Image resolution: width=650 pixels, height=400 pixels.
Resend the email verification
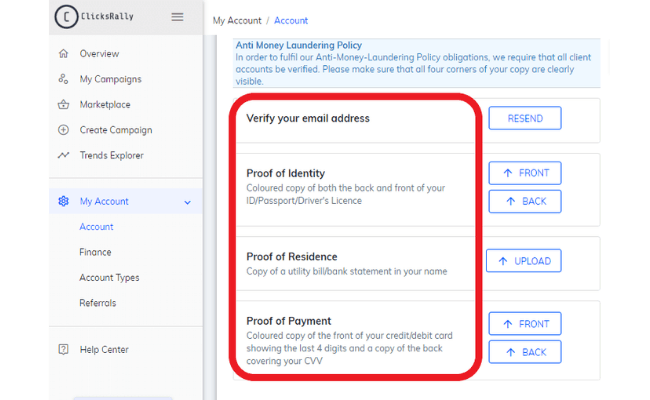click(525, 119)
